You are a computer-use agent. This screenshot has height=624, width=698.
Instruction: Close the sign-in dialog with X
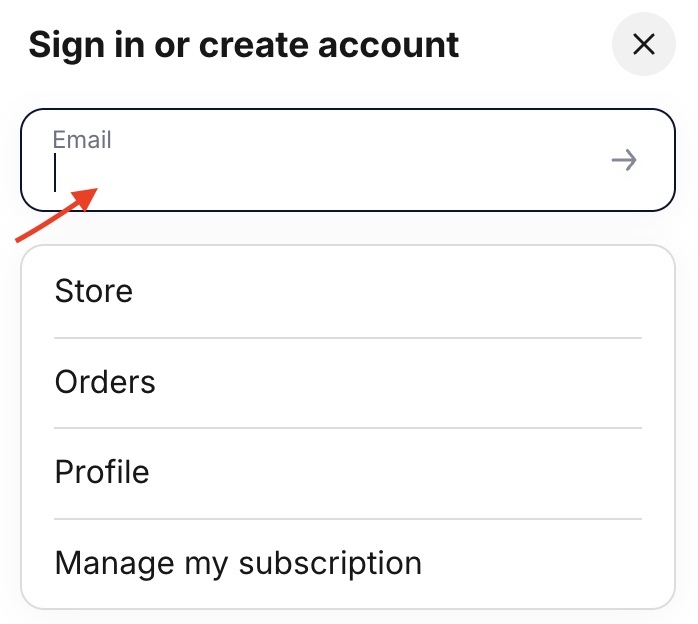click(x=643, y=45)
